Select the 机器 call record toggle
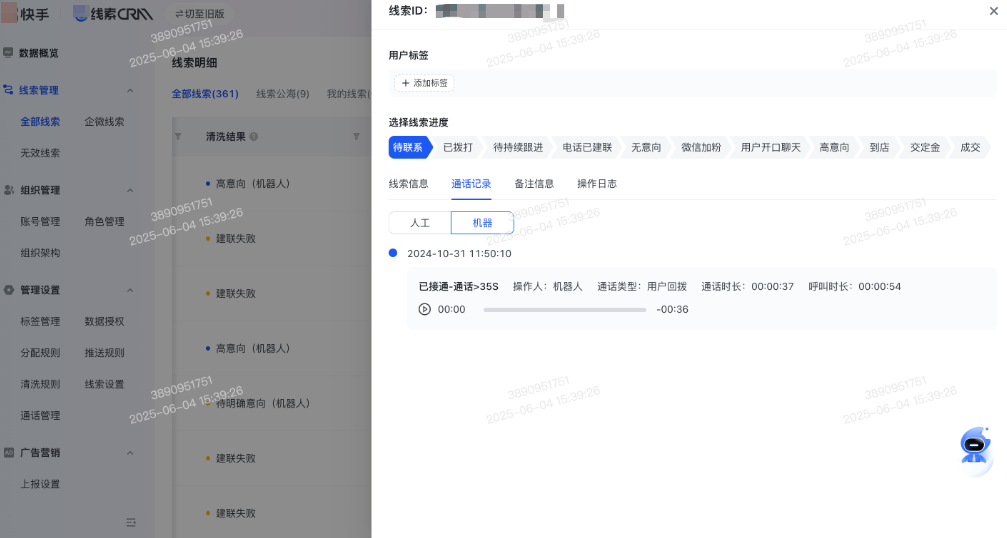1007x538 pixels. 482,223
